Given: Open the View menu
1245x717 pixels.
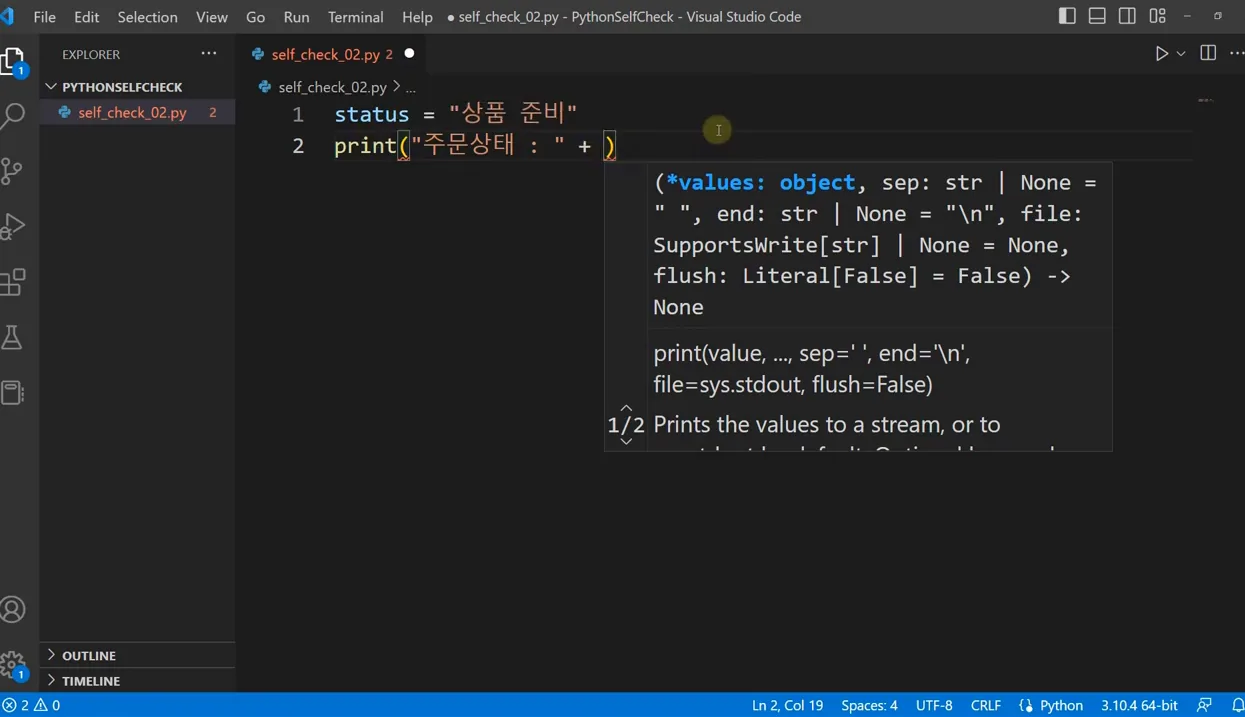Looking at the screenshot, I should [212, 17].
